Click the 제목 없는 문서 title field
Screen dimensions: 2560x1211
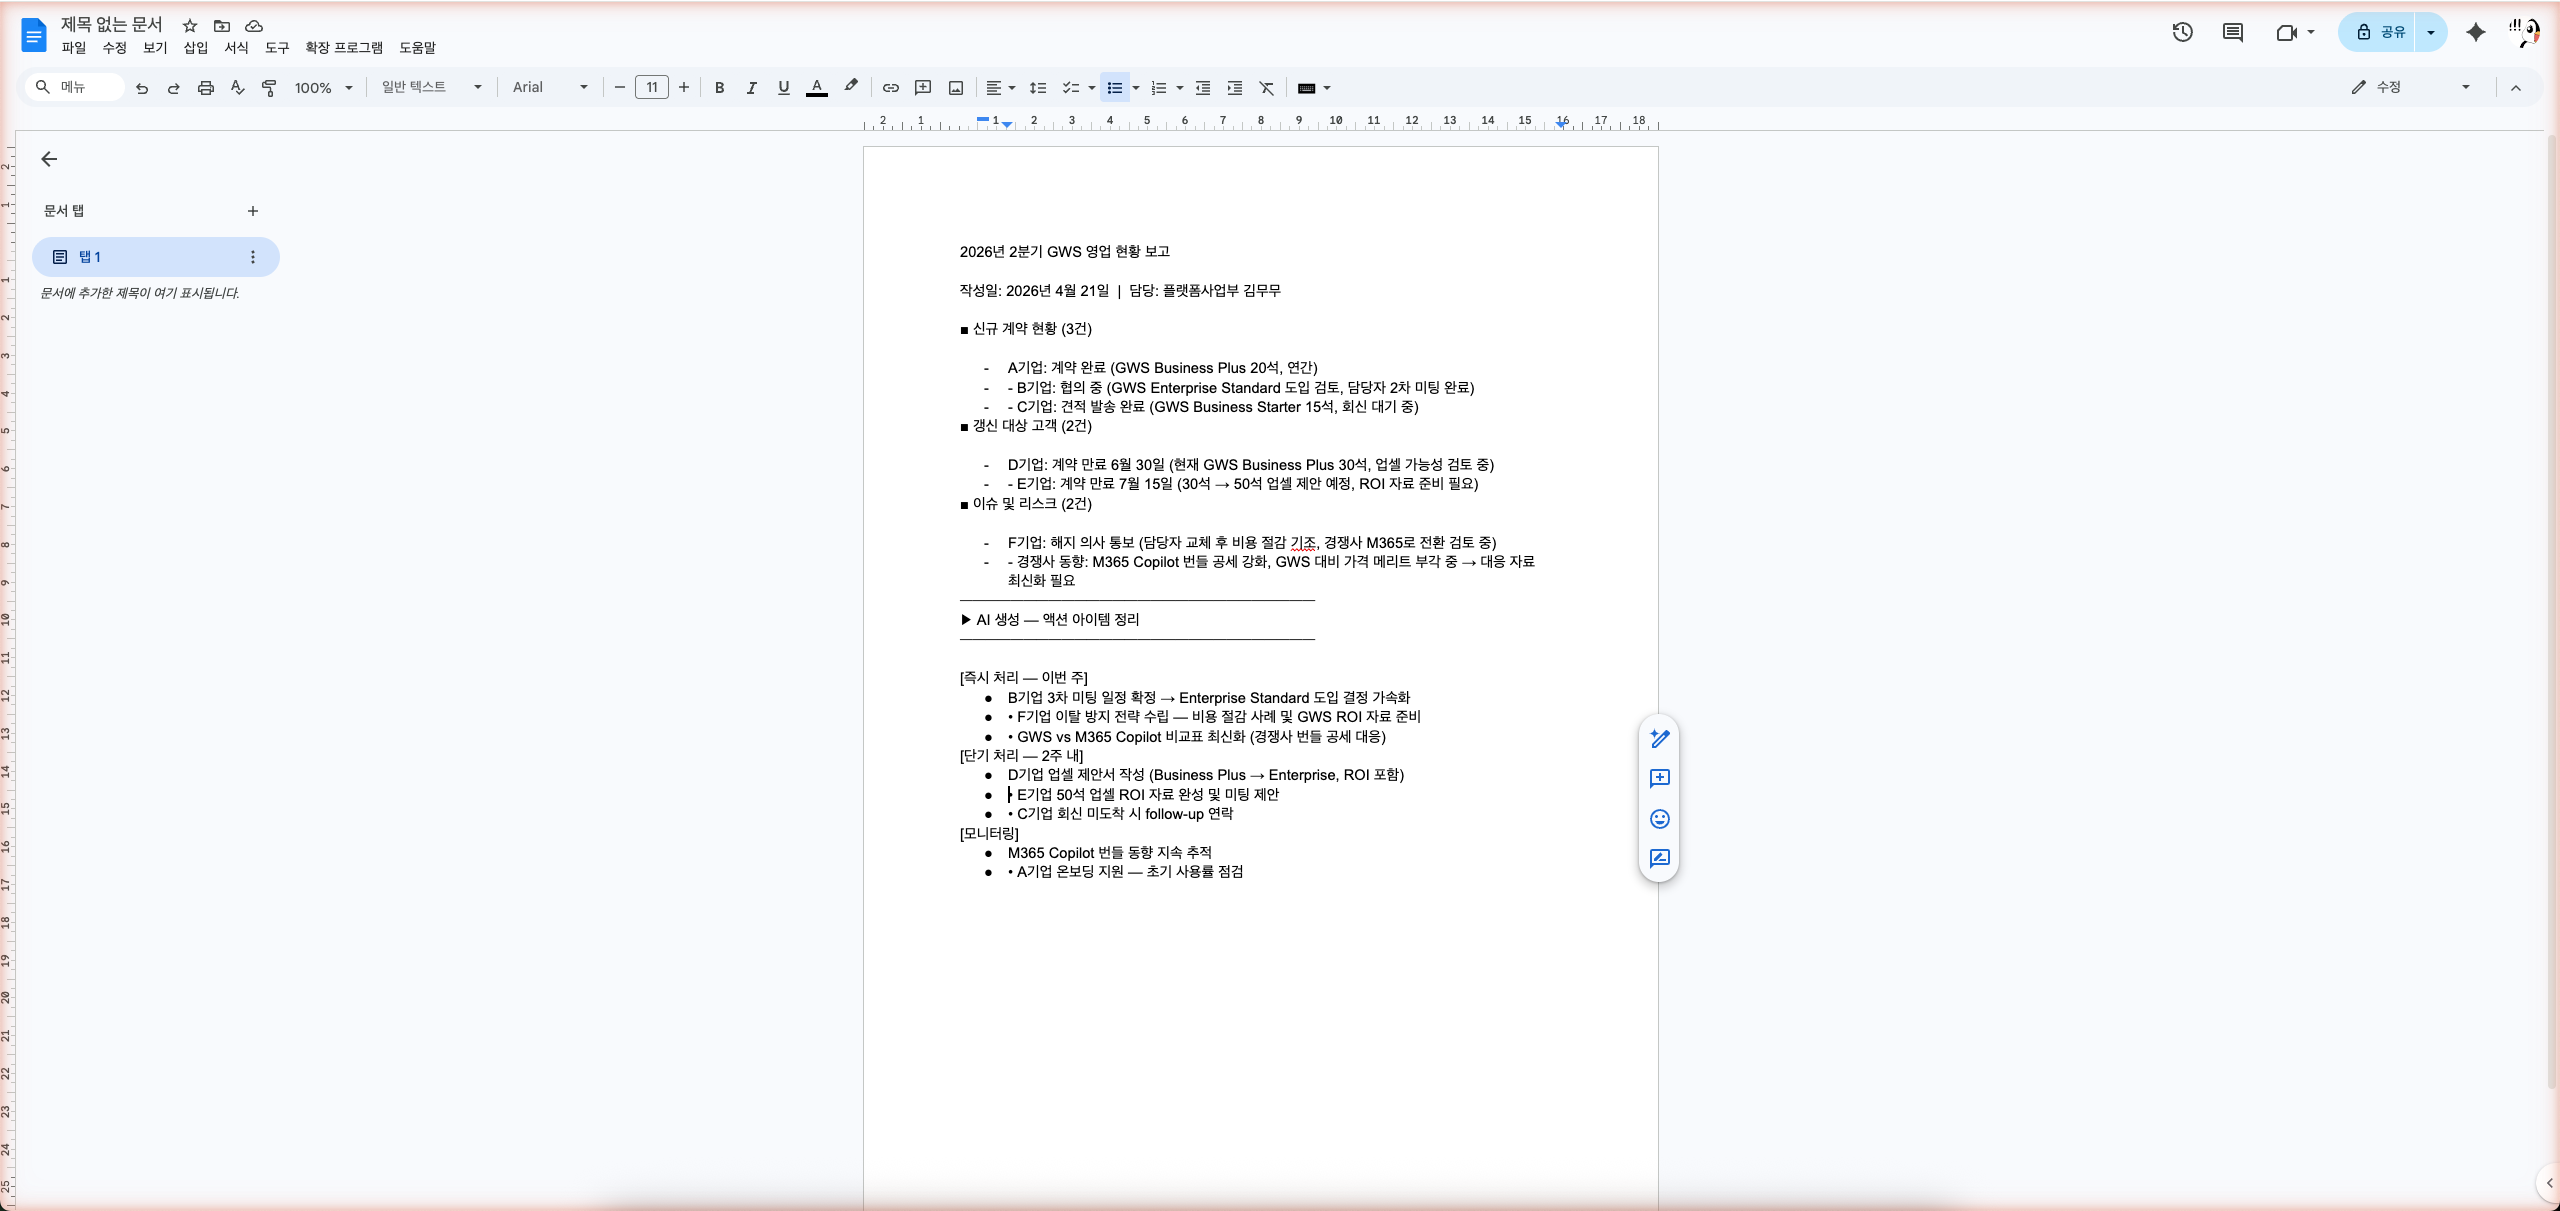[x=110, y=24]
